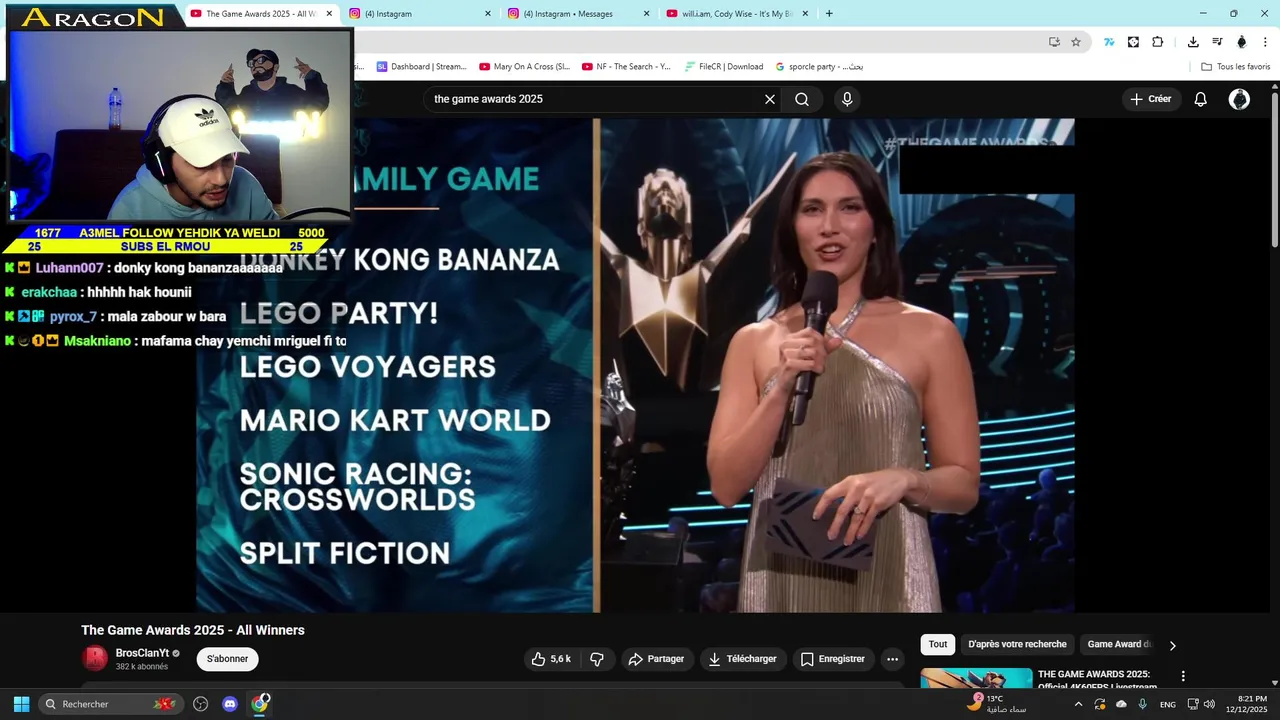Screen dimensions: 1280x720
Task: Select the 'Game Award' filter chip
Action: [x=1118, y=645]
